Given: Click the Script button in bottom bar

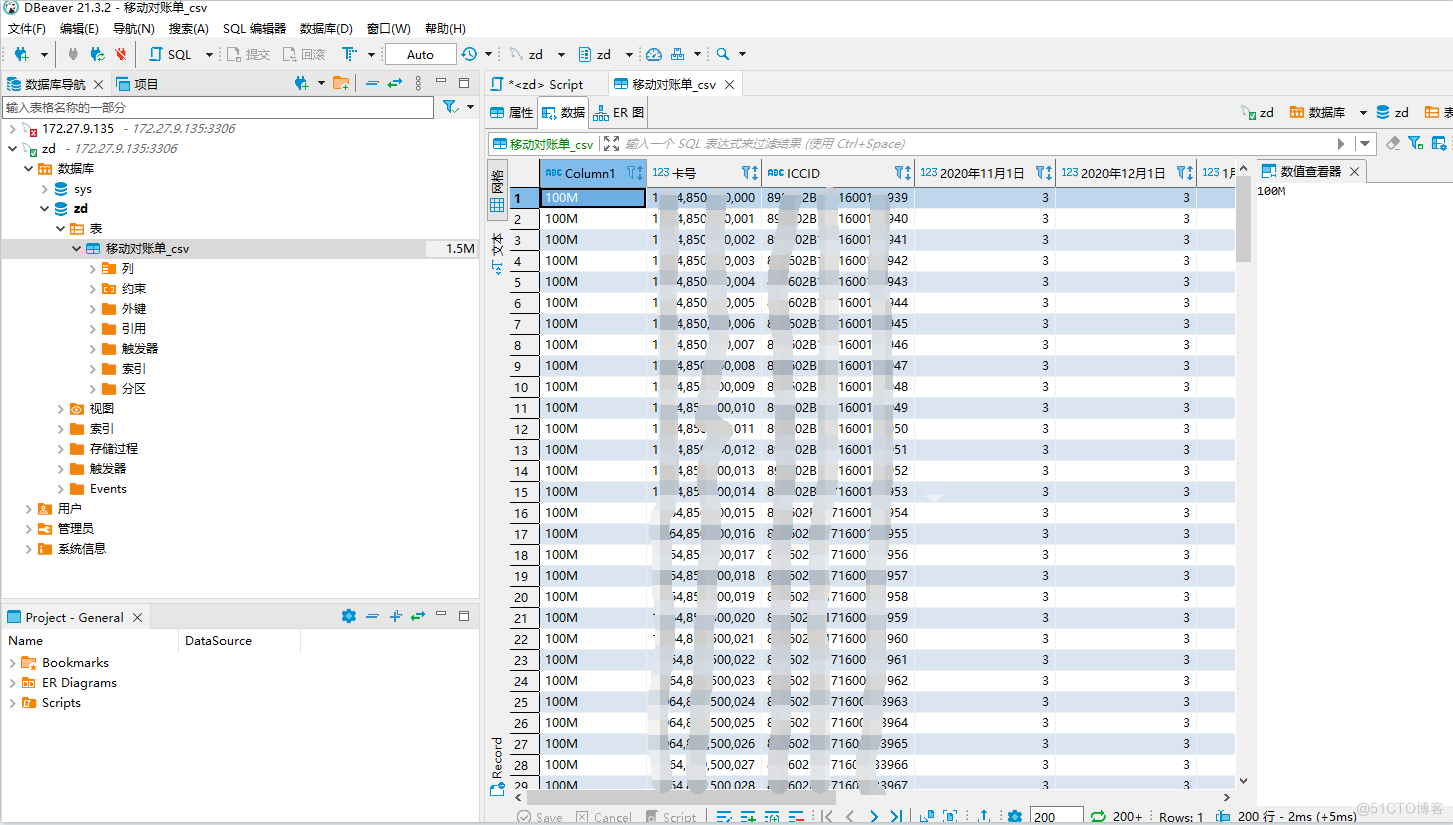Looking at the screenshot, I should point(670,817).
